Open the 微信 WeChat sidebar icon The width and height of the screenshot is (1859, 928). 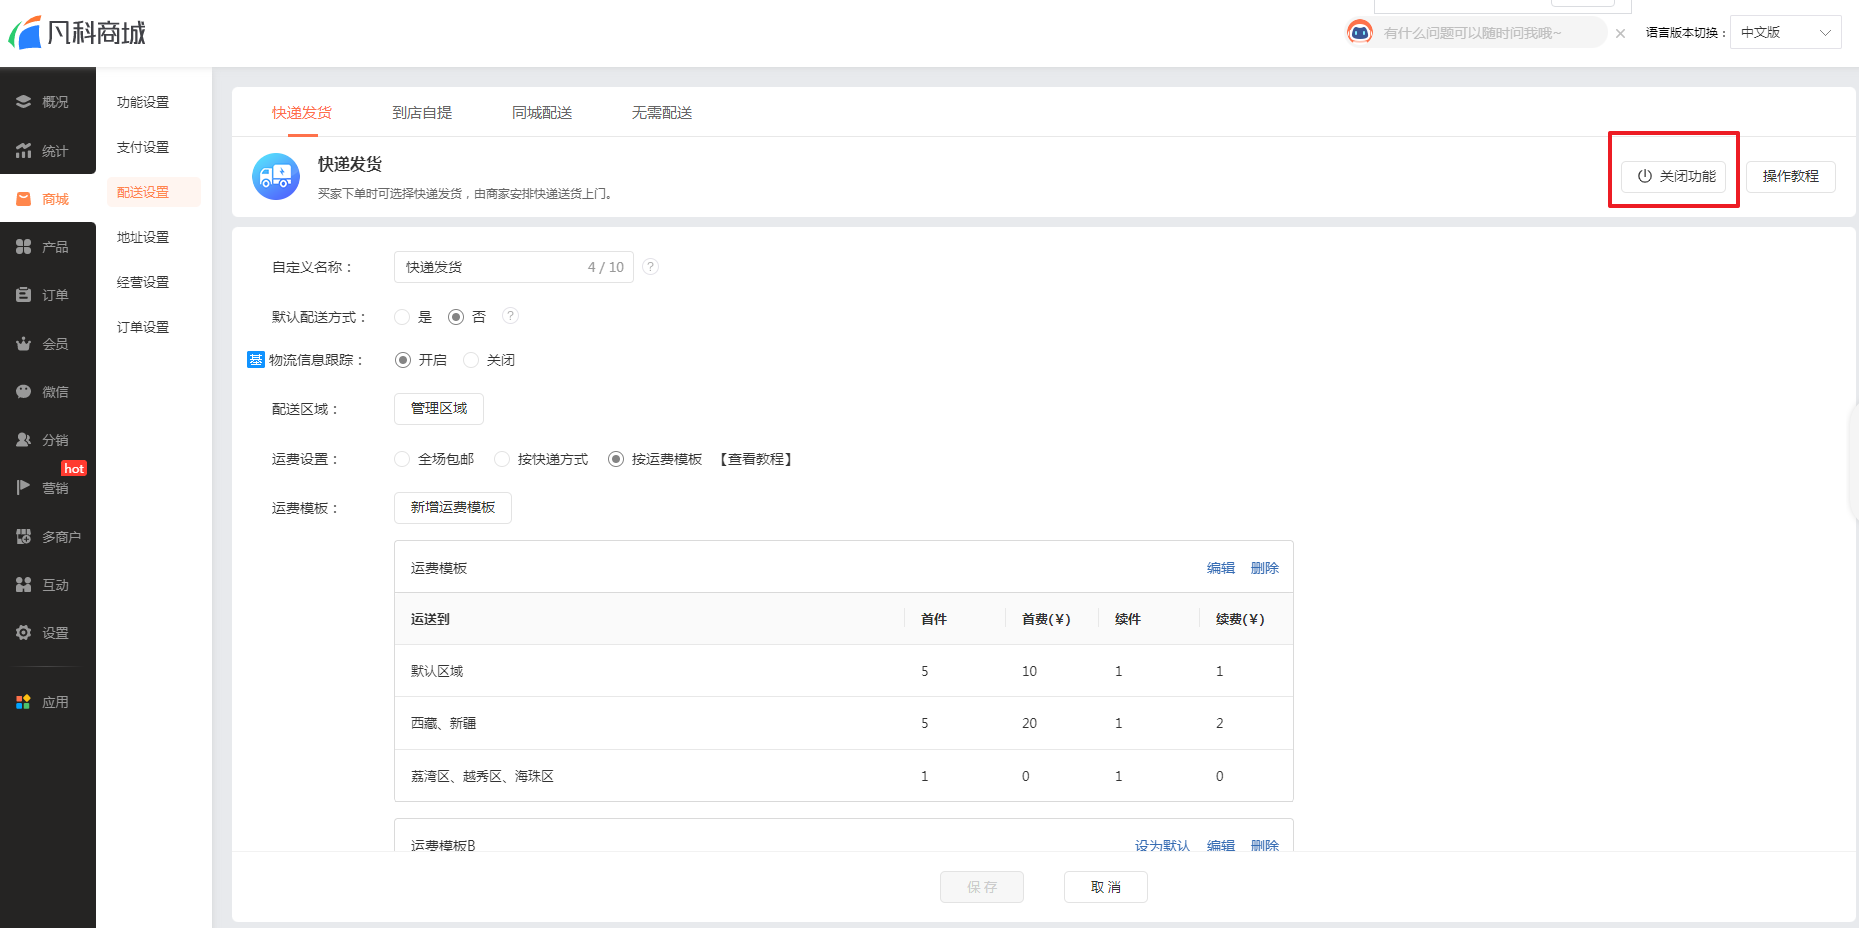tap(23, 392)
